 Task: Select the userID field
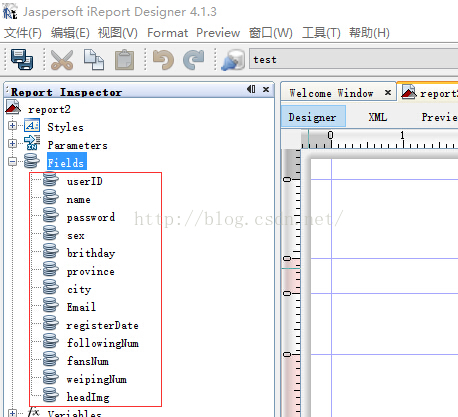(x=85, y=181)
